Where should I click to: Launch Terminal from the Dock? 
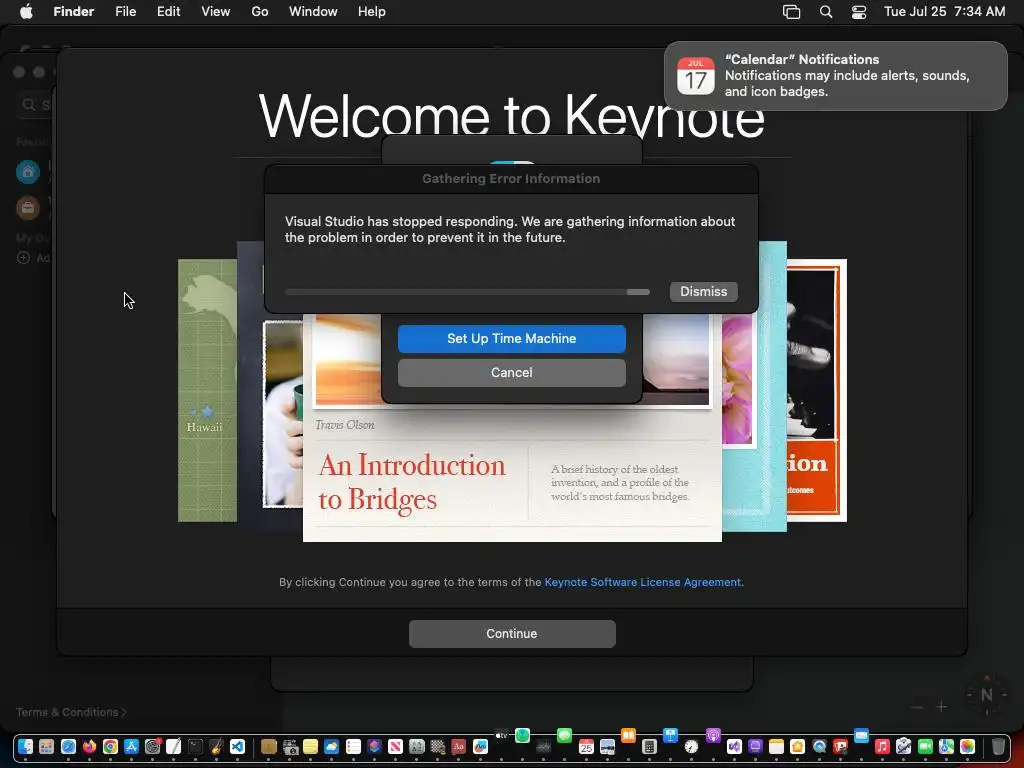(195, 746)
